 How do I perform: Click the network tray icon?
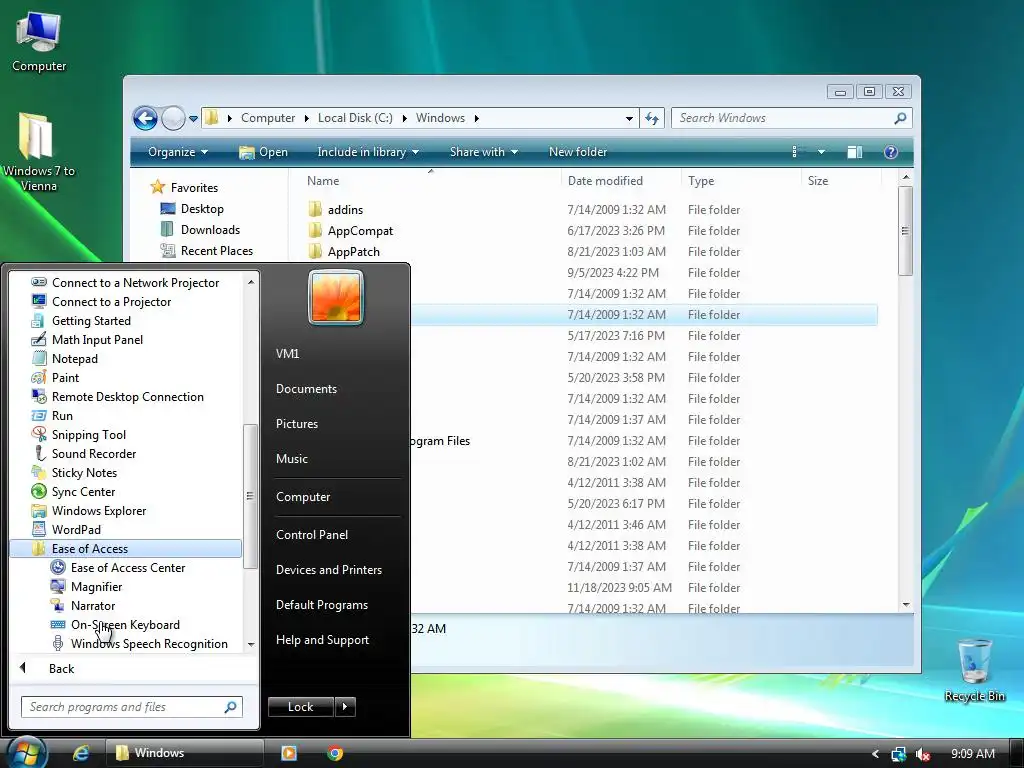[x=899, y=754]
